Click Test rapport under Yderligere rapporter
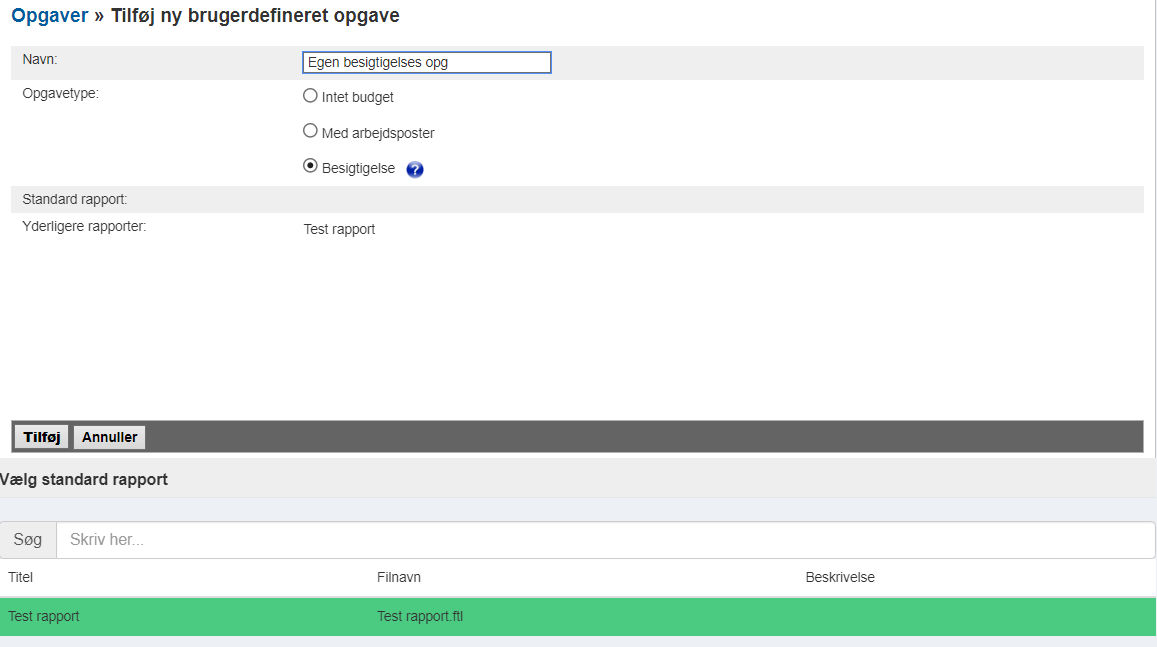 [x=339, y=229]
